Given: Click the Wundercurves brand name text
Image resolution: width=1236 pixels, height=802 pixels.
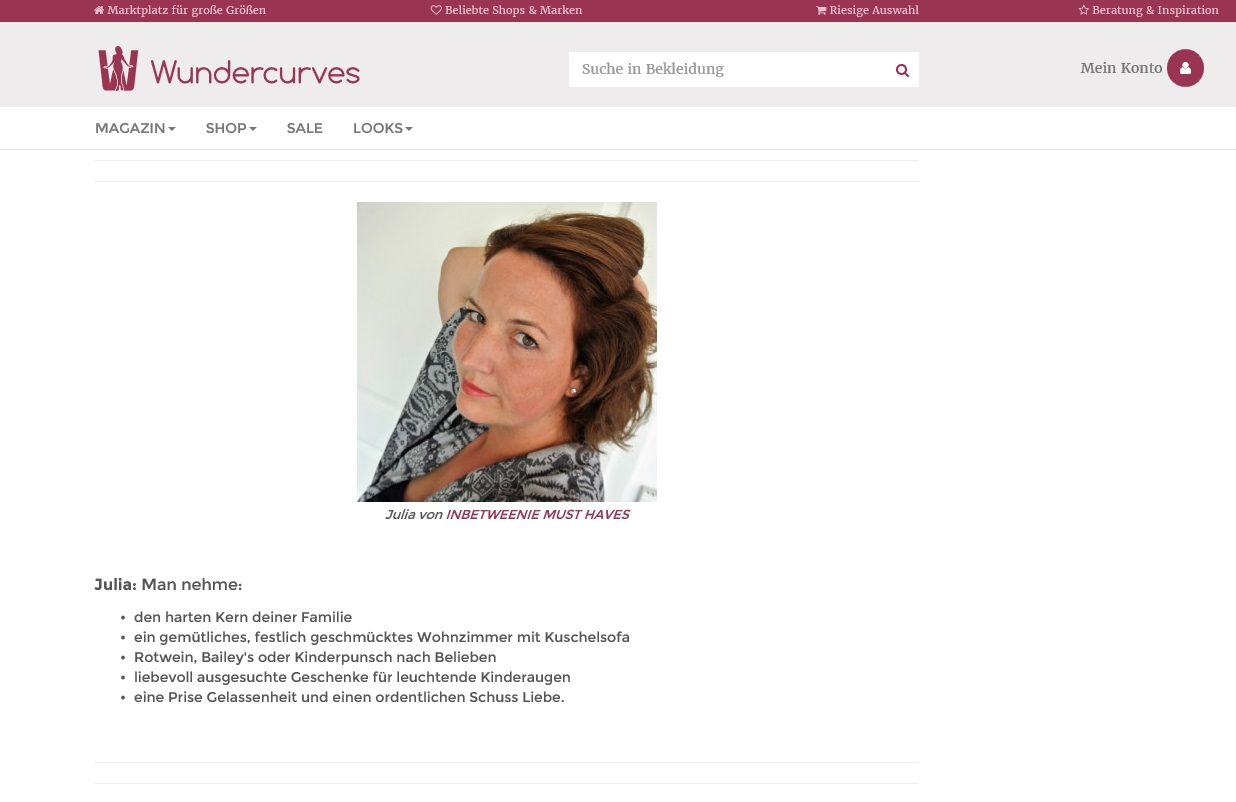Looking at the screenshot, I should 255,72.
